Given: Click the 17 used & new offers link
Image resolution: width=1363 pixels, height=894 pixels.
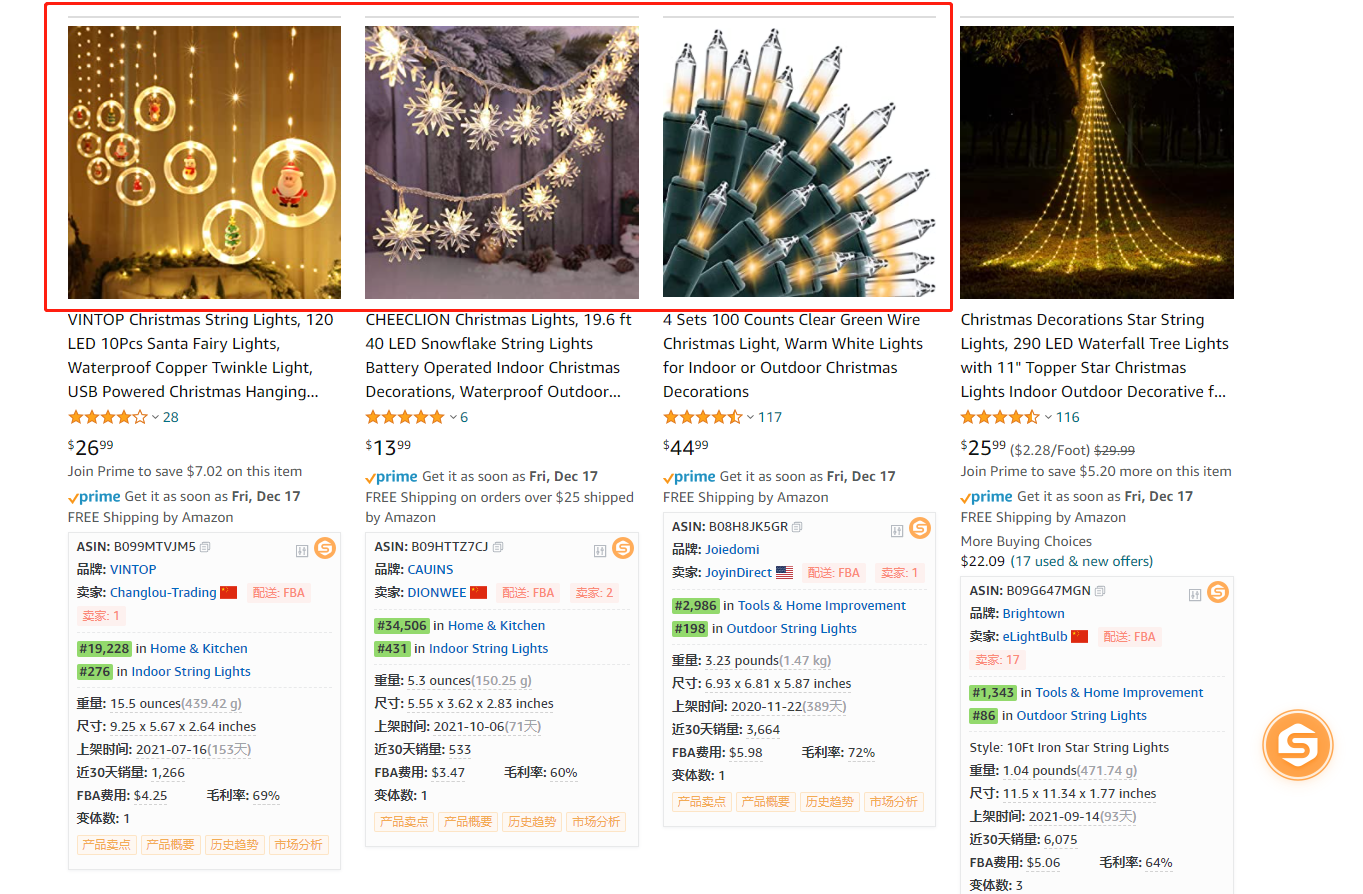Looking at the screenshot, I should 1082,562.
